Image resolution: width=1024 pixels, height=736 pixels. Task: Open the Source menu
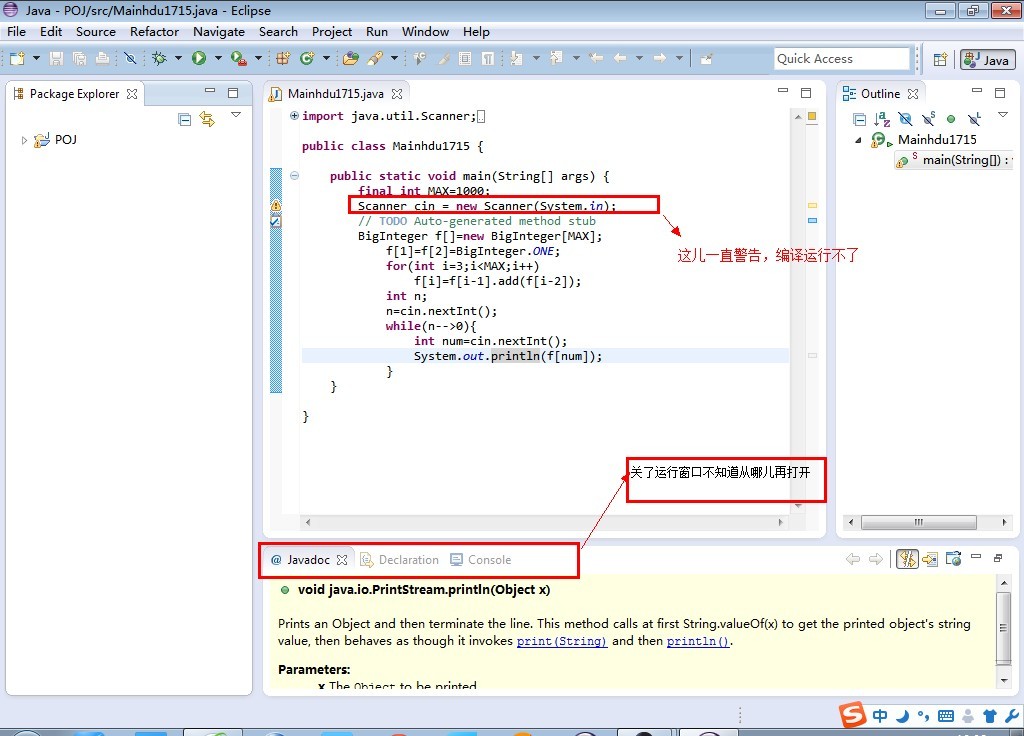click(x=95, y=32)
